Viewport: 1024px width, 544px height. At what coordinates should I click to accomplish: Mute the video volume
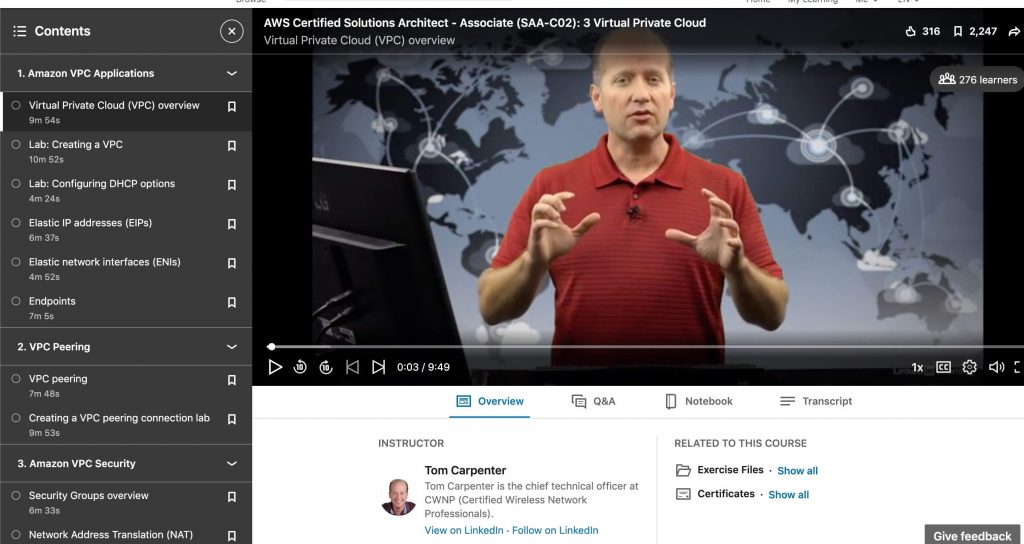996,367
